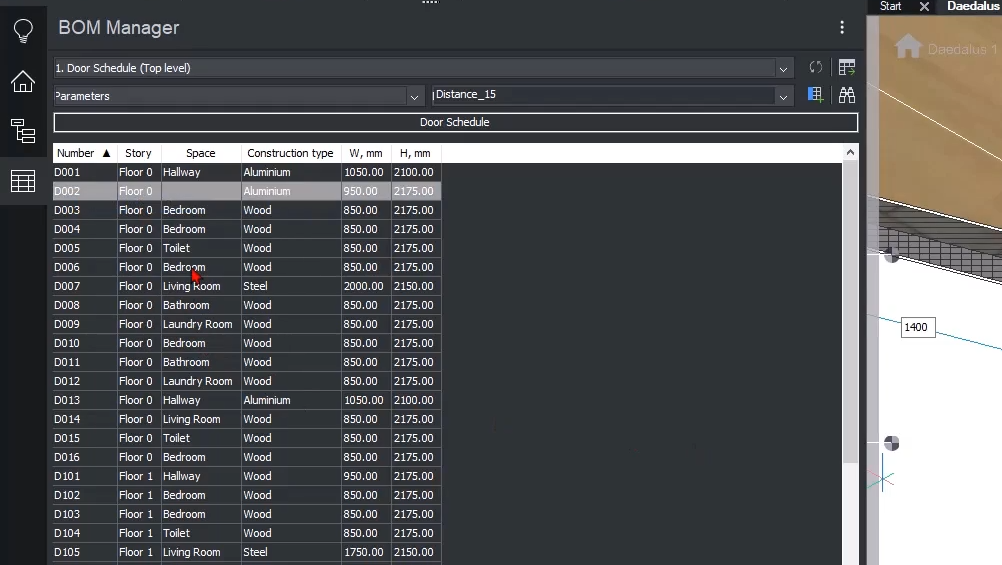Sort by the Number column header
Viewport: 1002px width, 565px height.
click(x=84, y=153)
